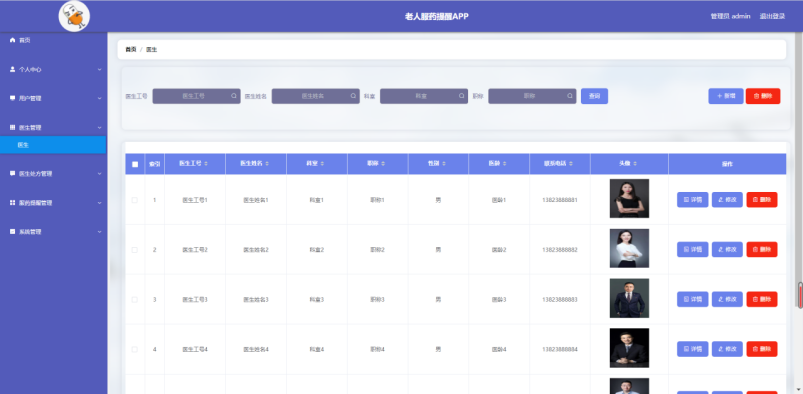Click the 服药提醒管理 grid icon
Image resolution: width=803 pixels, height=394 pixels.
[13, 203]
